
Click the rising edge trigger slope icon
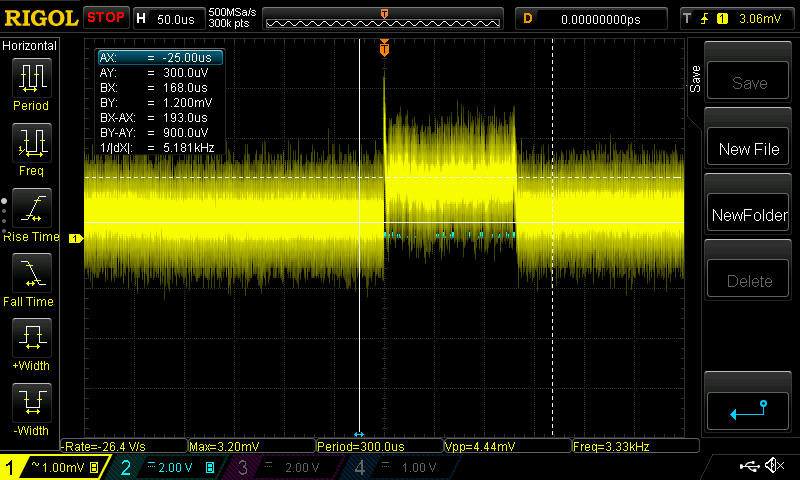point(705,19)
